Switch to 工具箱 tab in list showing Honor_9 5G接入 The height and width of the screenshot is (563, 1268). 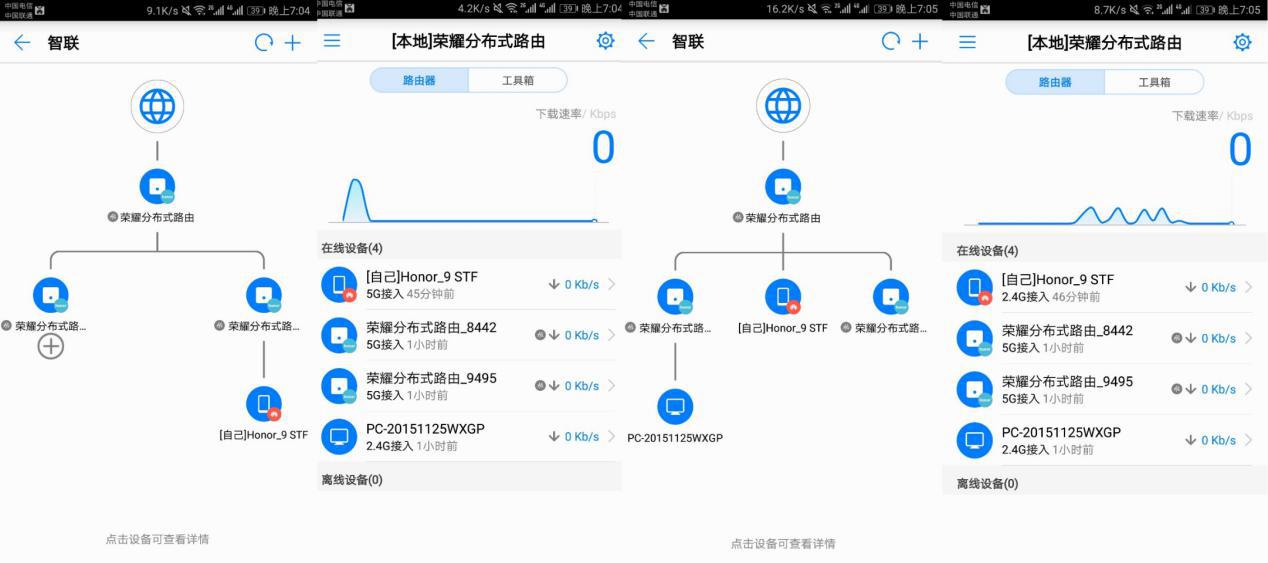[518, 80]
